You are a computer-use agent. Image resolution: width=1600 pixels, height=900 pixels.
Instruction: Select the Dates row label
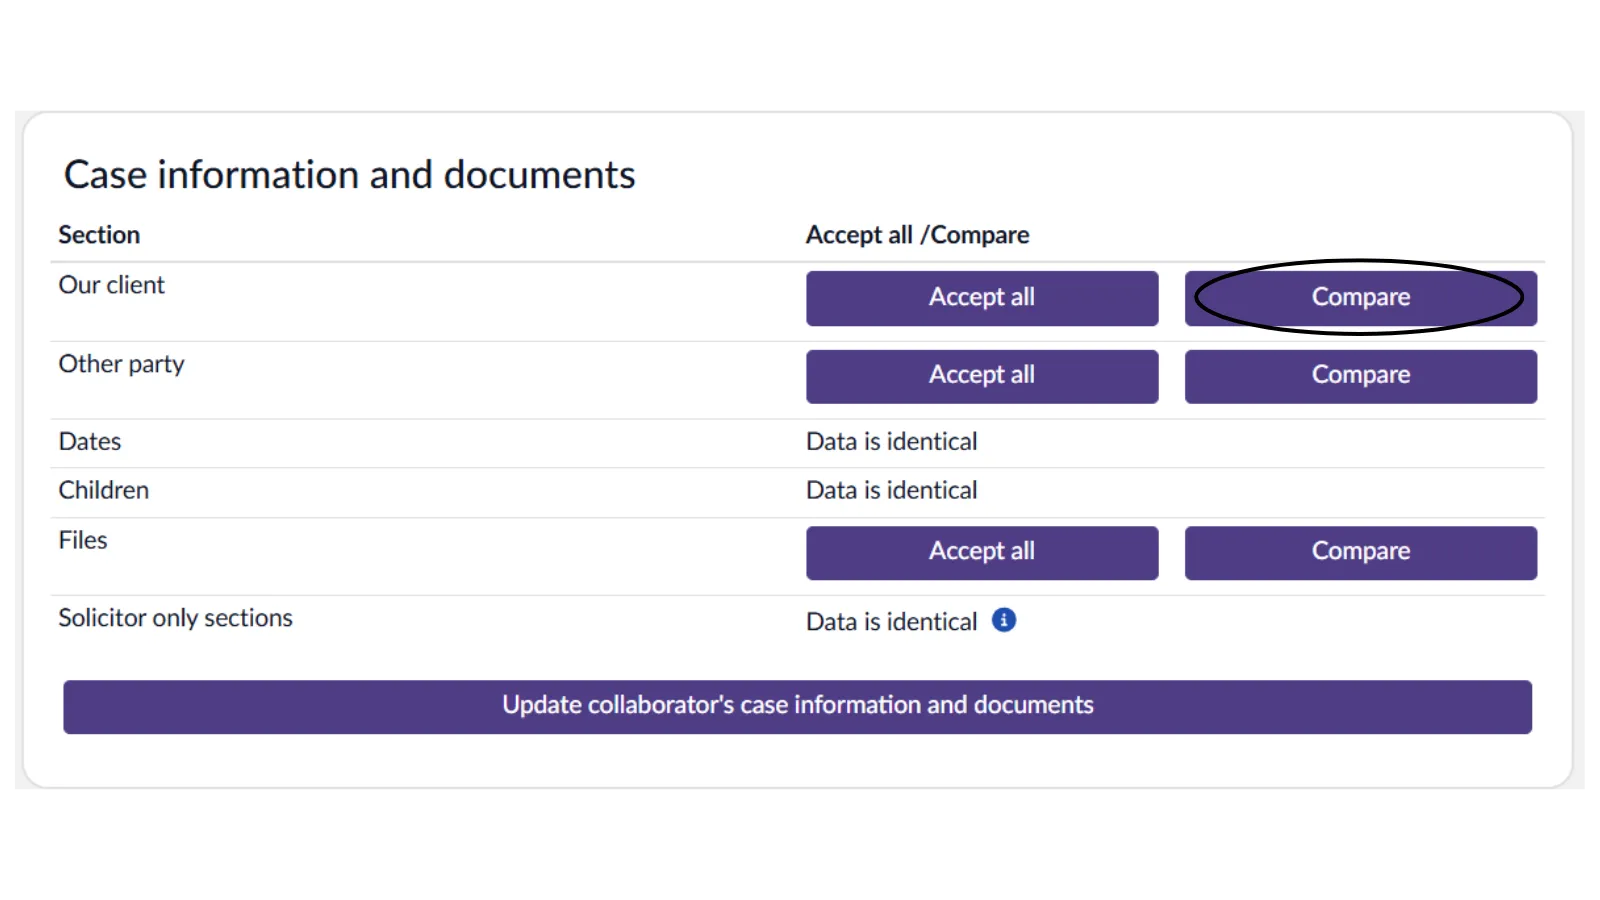pyautogui.click(x=89, y=442)
